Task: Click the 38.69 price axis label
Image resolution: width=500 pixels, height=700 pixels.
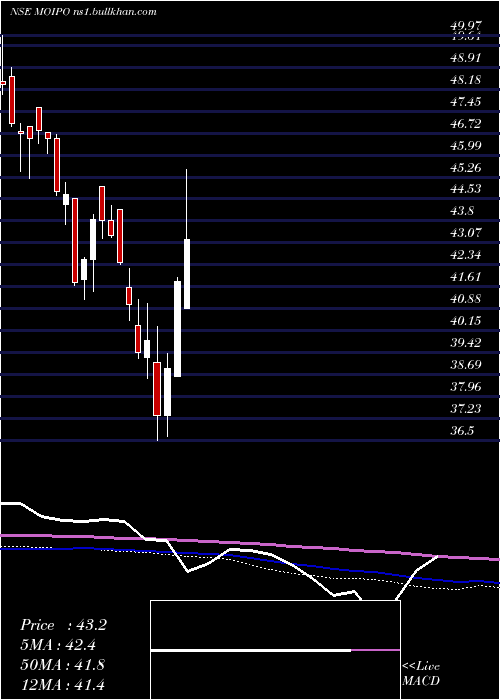Action: point(466,365)
